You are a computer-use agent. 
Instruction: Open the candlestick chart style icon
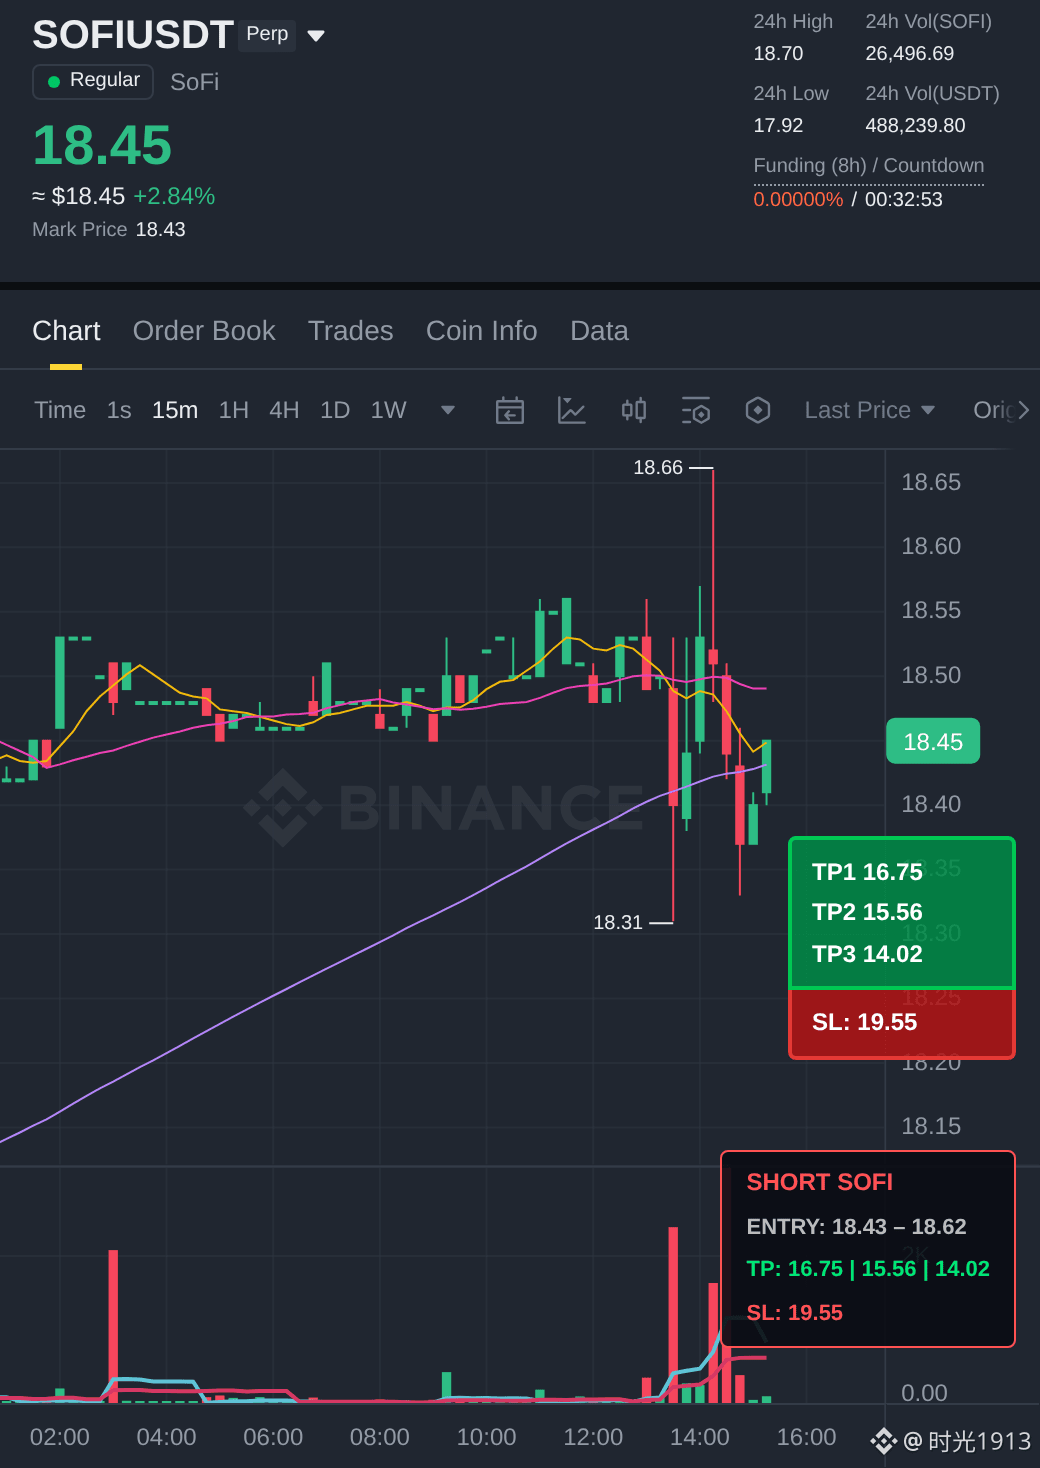click(x=634, y=410)
